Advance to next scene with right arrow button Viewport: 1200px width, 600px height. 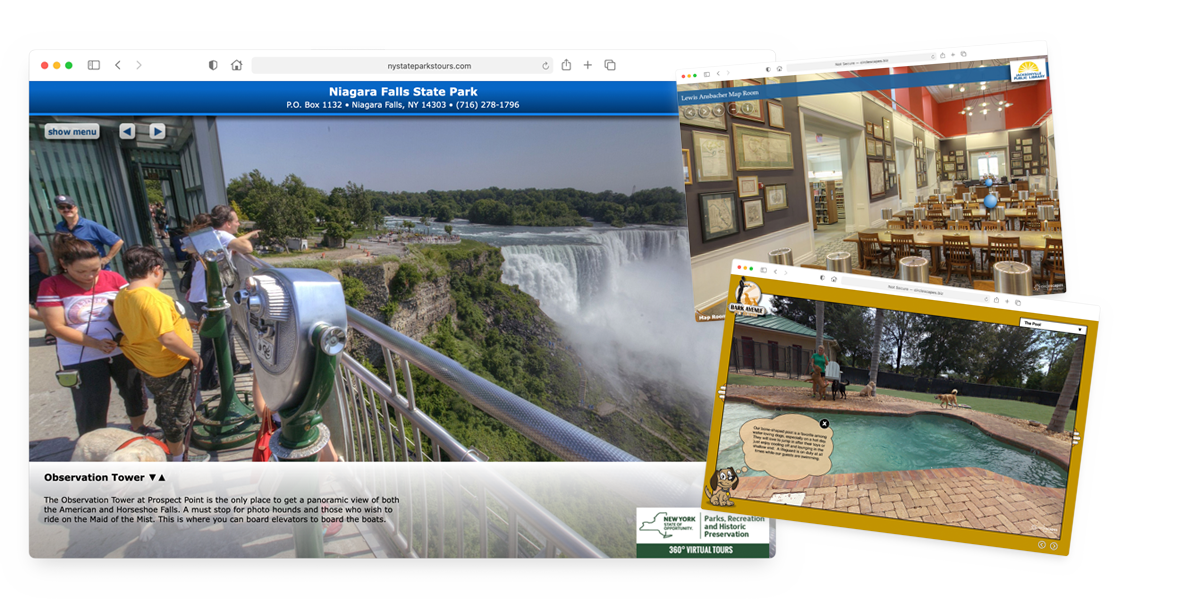point(157,131)
